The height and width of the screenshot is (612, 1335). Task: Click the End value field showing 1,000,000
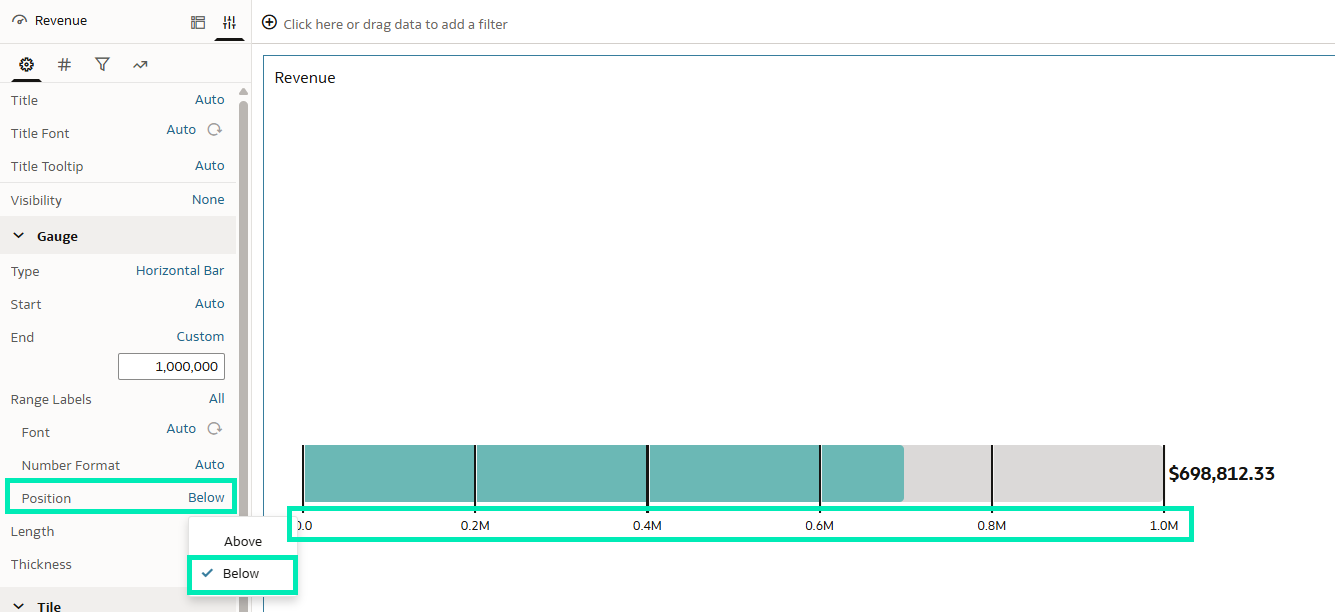(171, 367)
